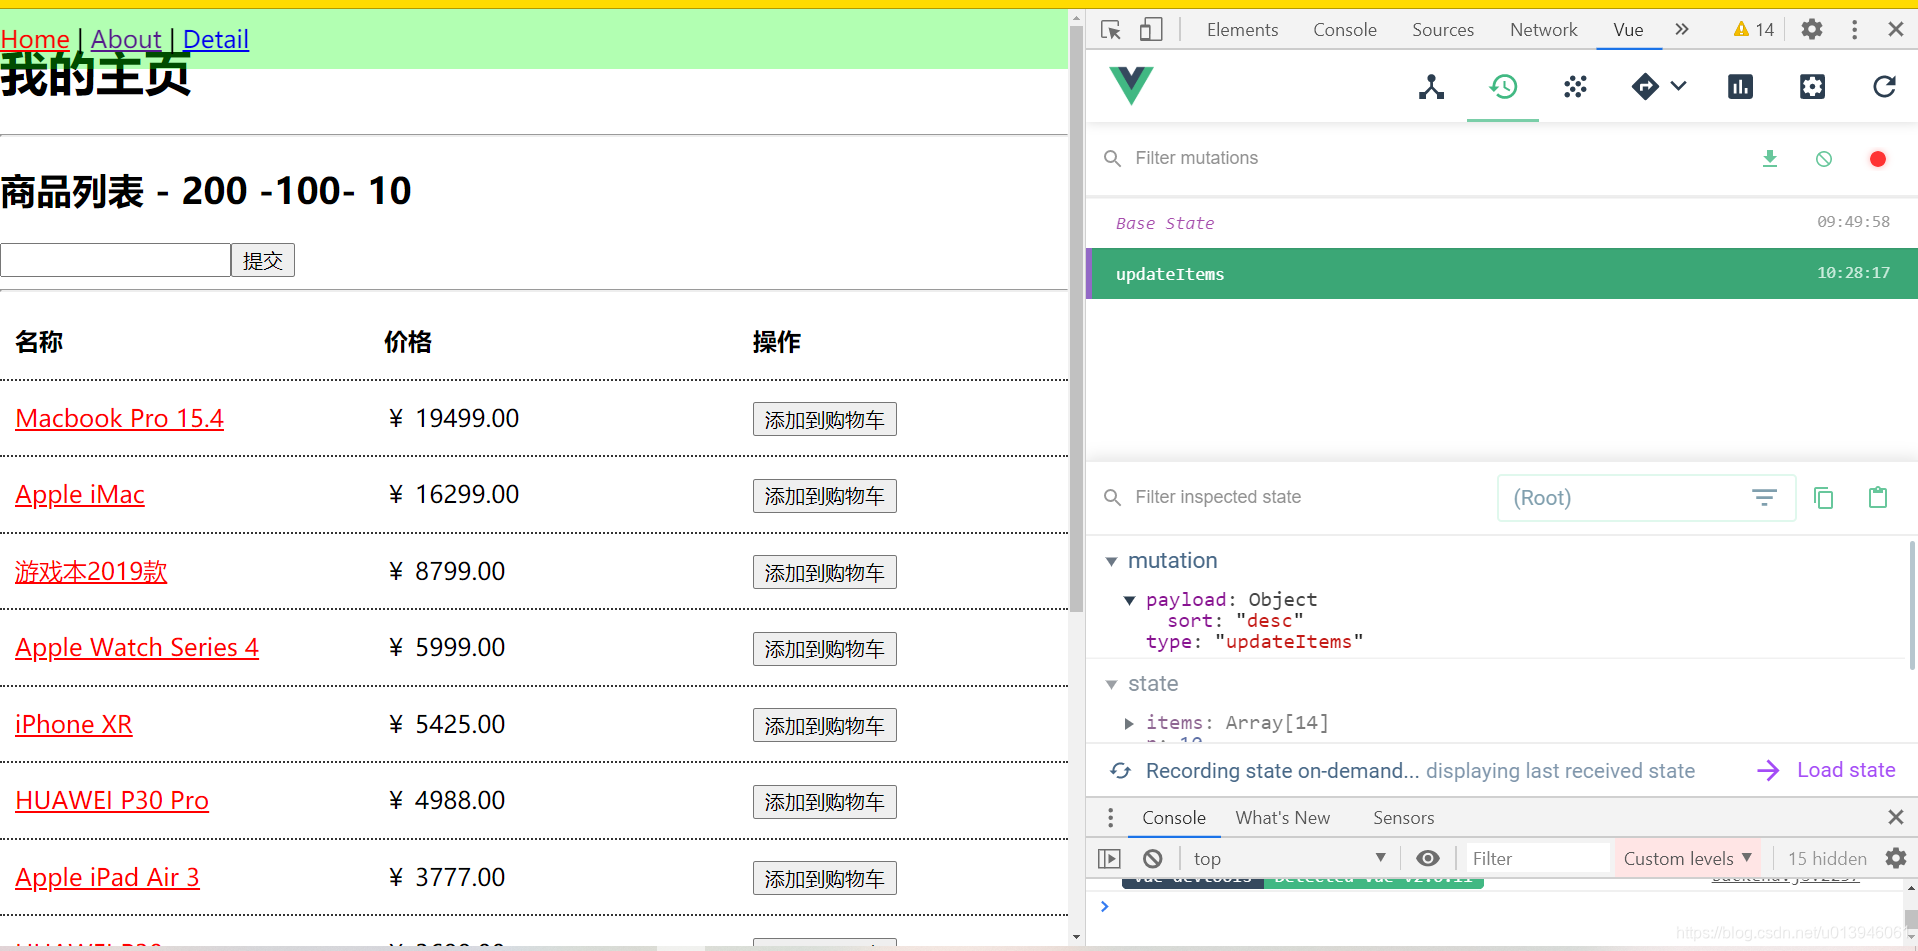Click the Vue logo

[1131, 86]
